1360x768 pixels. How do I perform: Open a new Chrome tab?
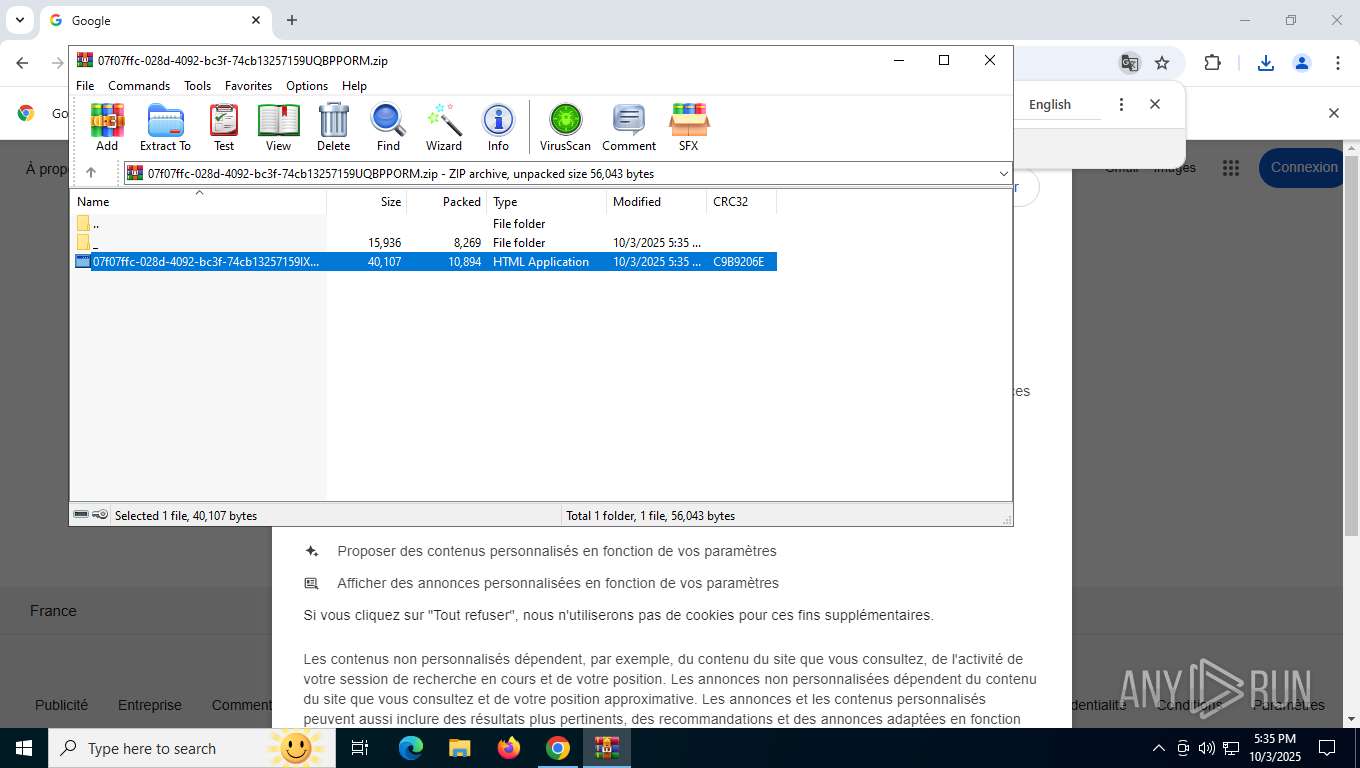point(292,20)
